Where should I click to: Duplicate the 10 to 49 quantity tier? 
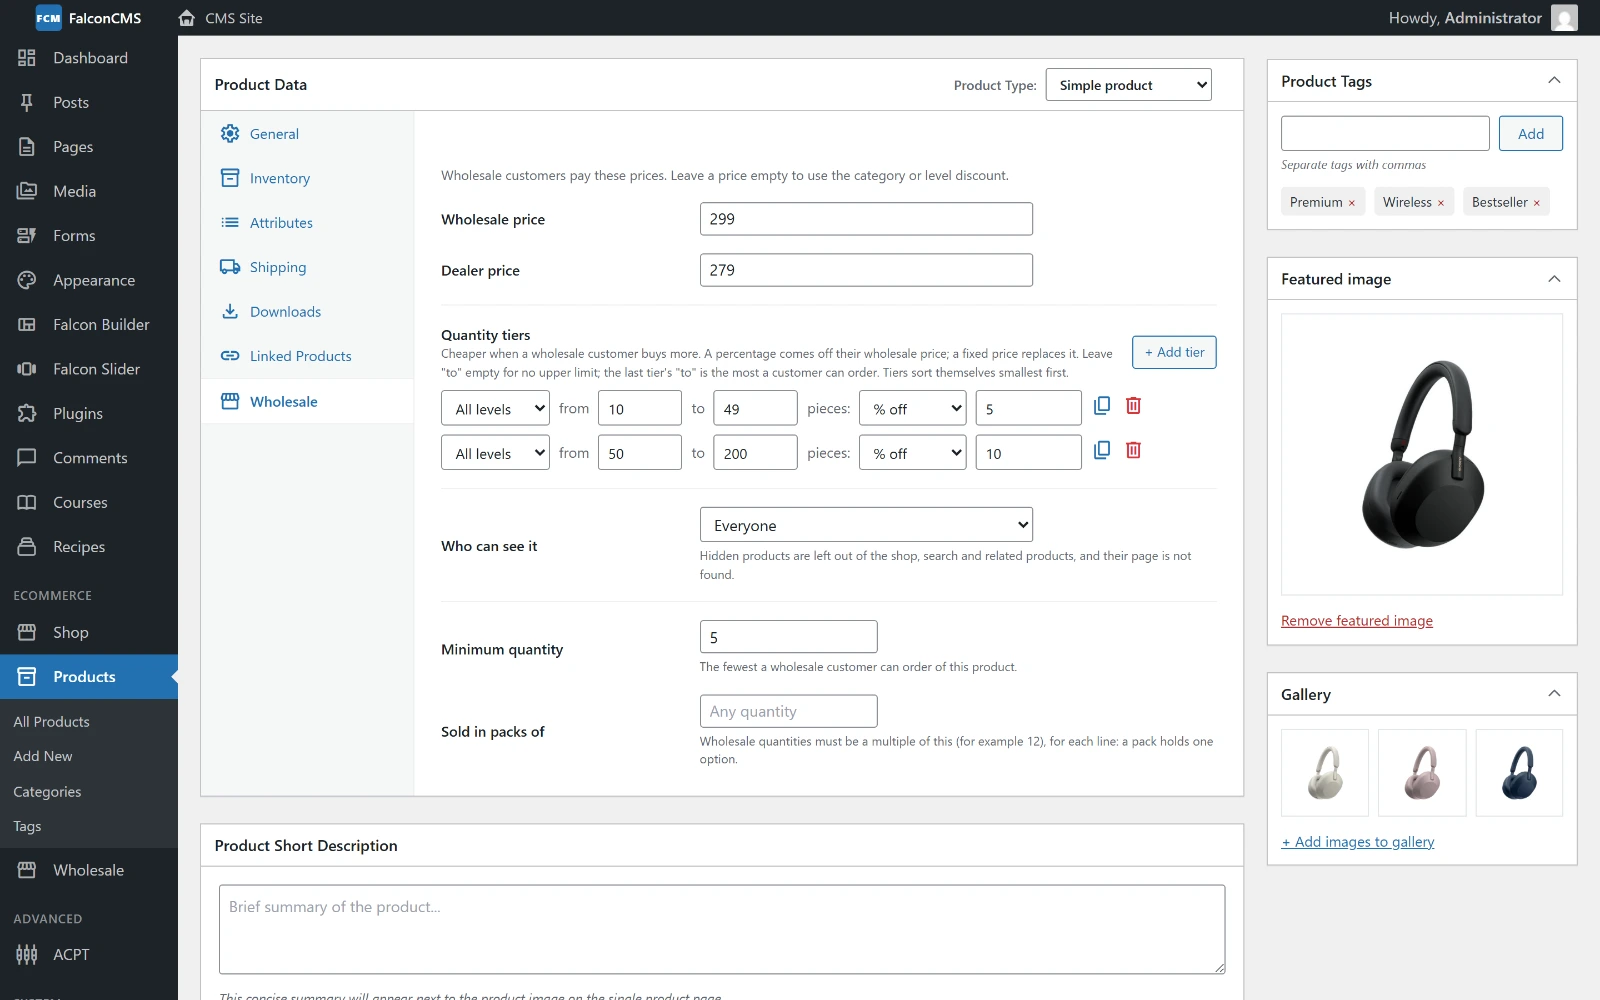pos(1102,406)
